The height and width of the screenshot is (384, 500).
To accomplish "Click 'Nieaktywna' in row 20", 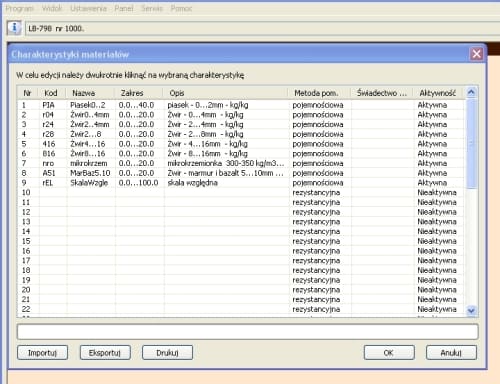I will point(437,289).
